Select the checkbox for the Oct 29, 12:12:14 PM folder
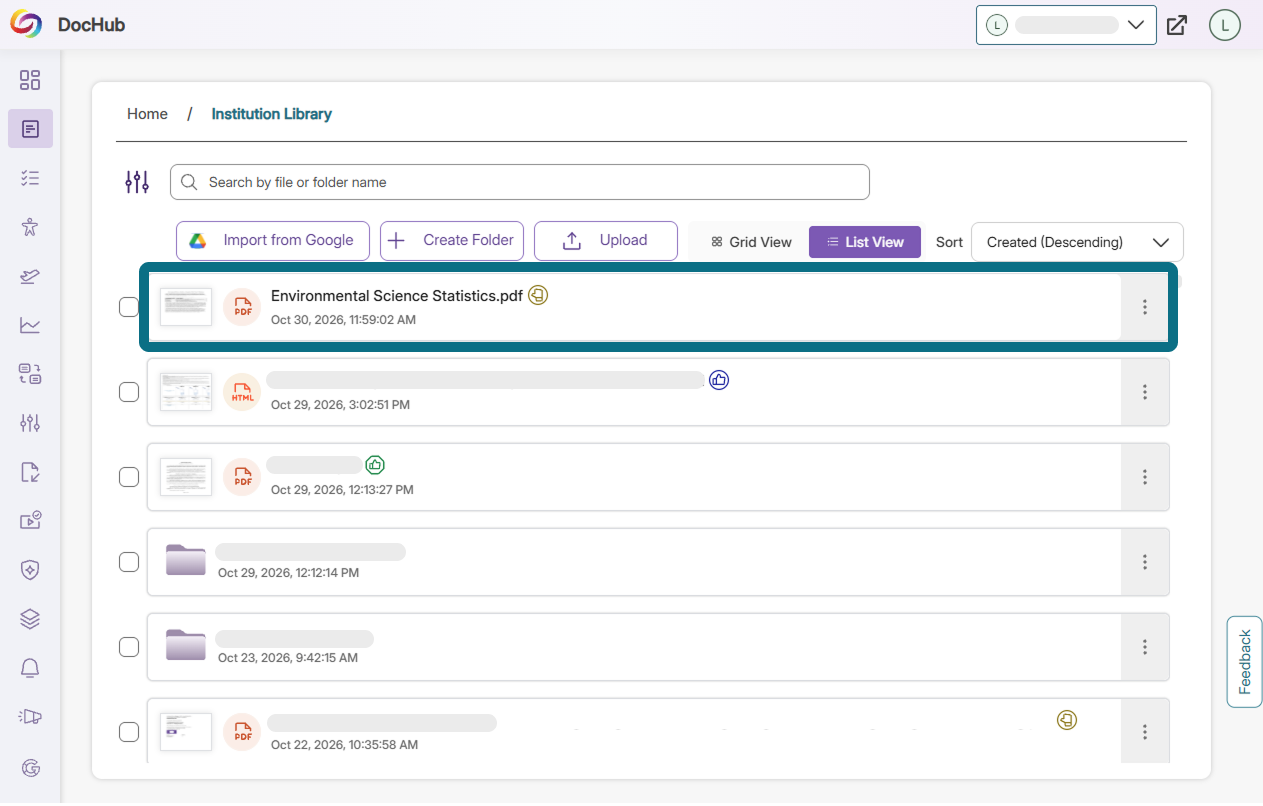 (129, 562)
